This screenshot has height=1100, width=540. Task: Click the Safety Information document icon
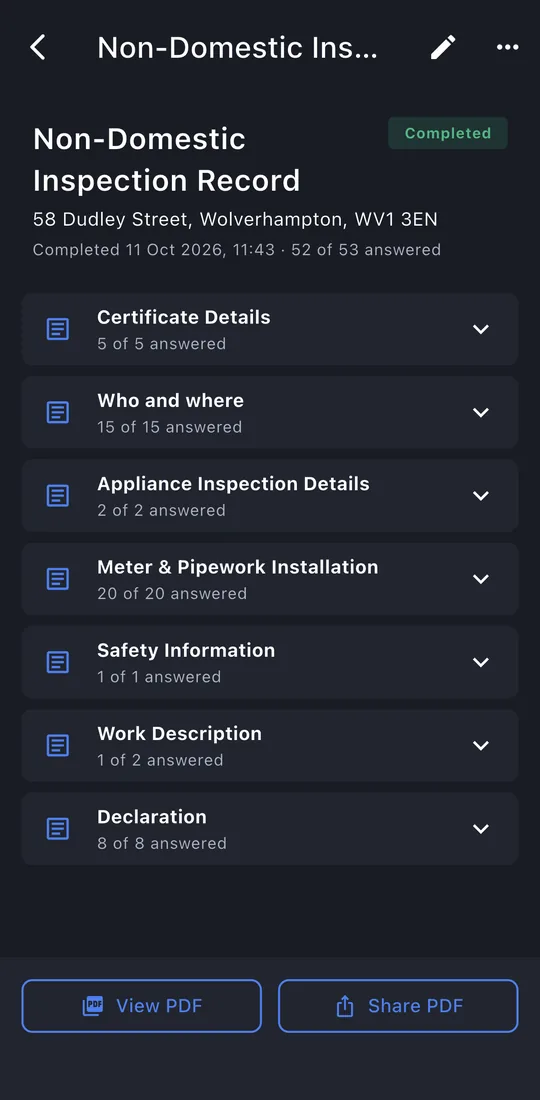[58, 662]
